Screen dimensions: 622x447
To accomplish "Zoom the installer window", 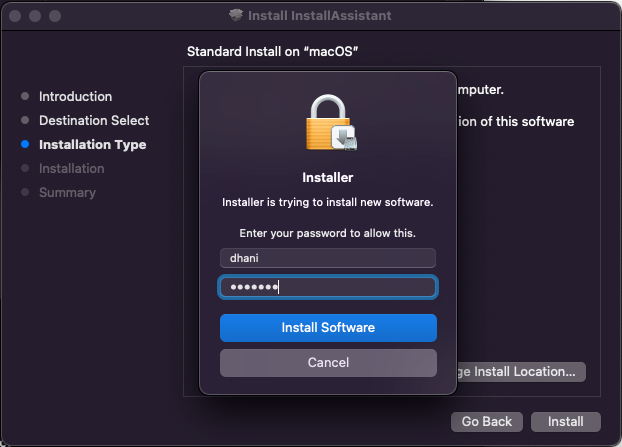I will tap(55, 16).
